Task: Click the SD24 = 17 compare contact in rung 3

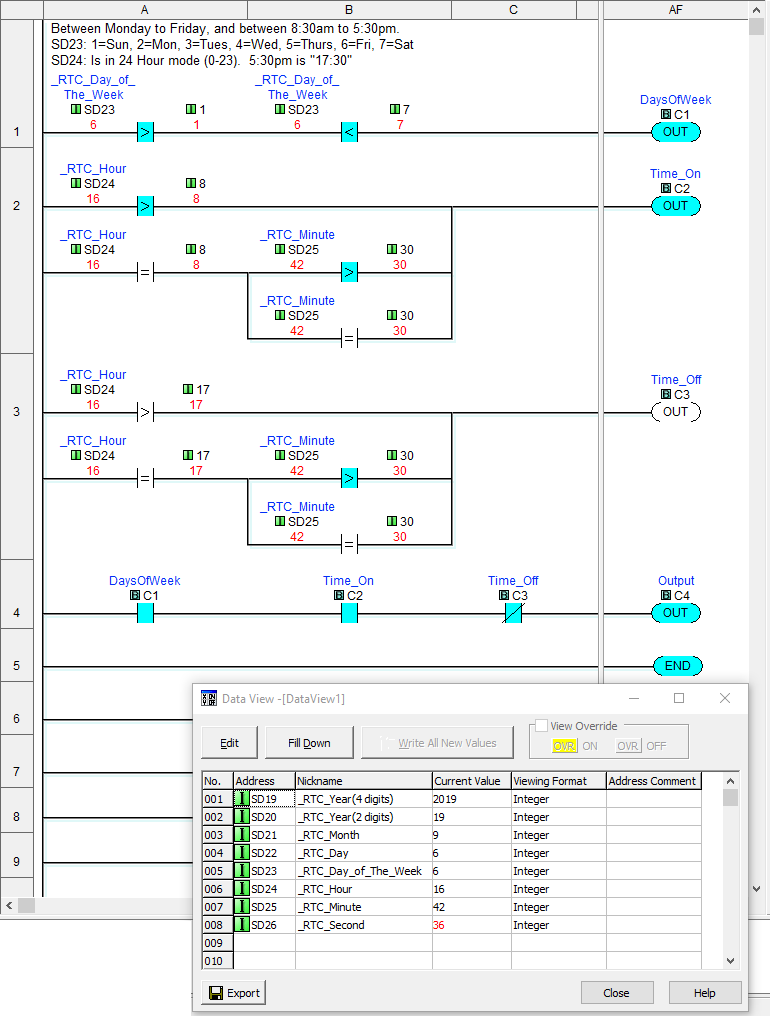Action: (145, 478)
